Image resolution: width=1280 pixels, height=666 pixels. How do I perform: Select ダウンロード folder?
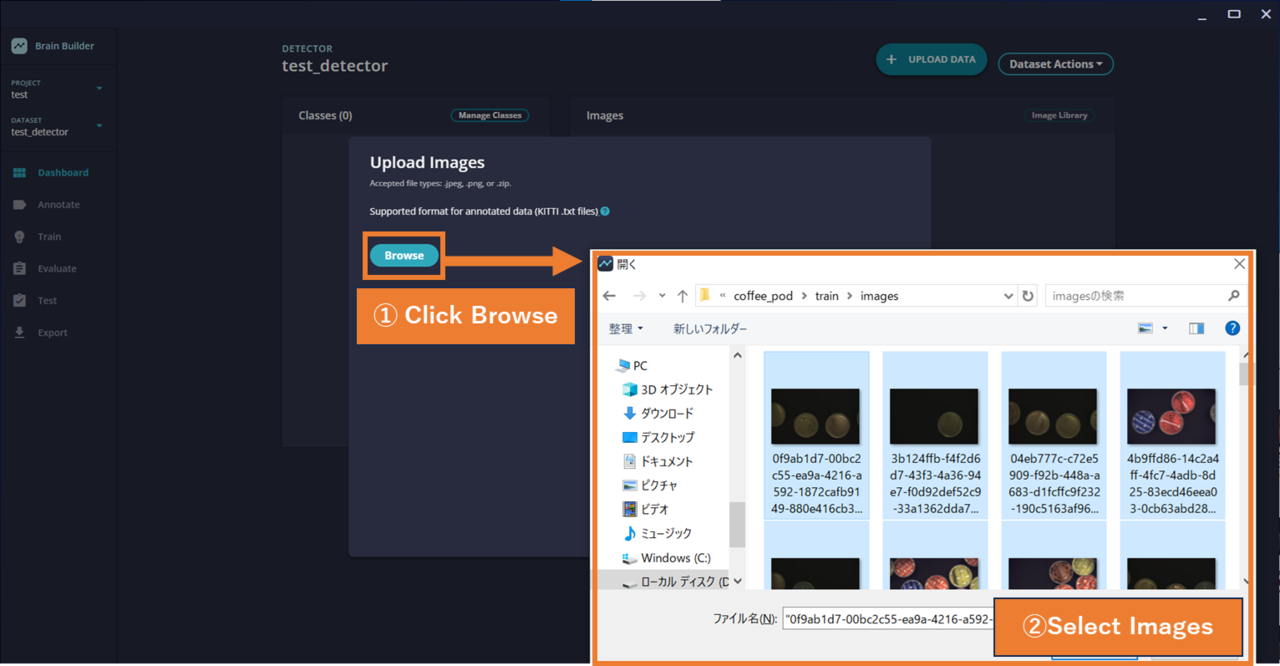[658, 414]
